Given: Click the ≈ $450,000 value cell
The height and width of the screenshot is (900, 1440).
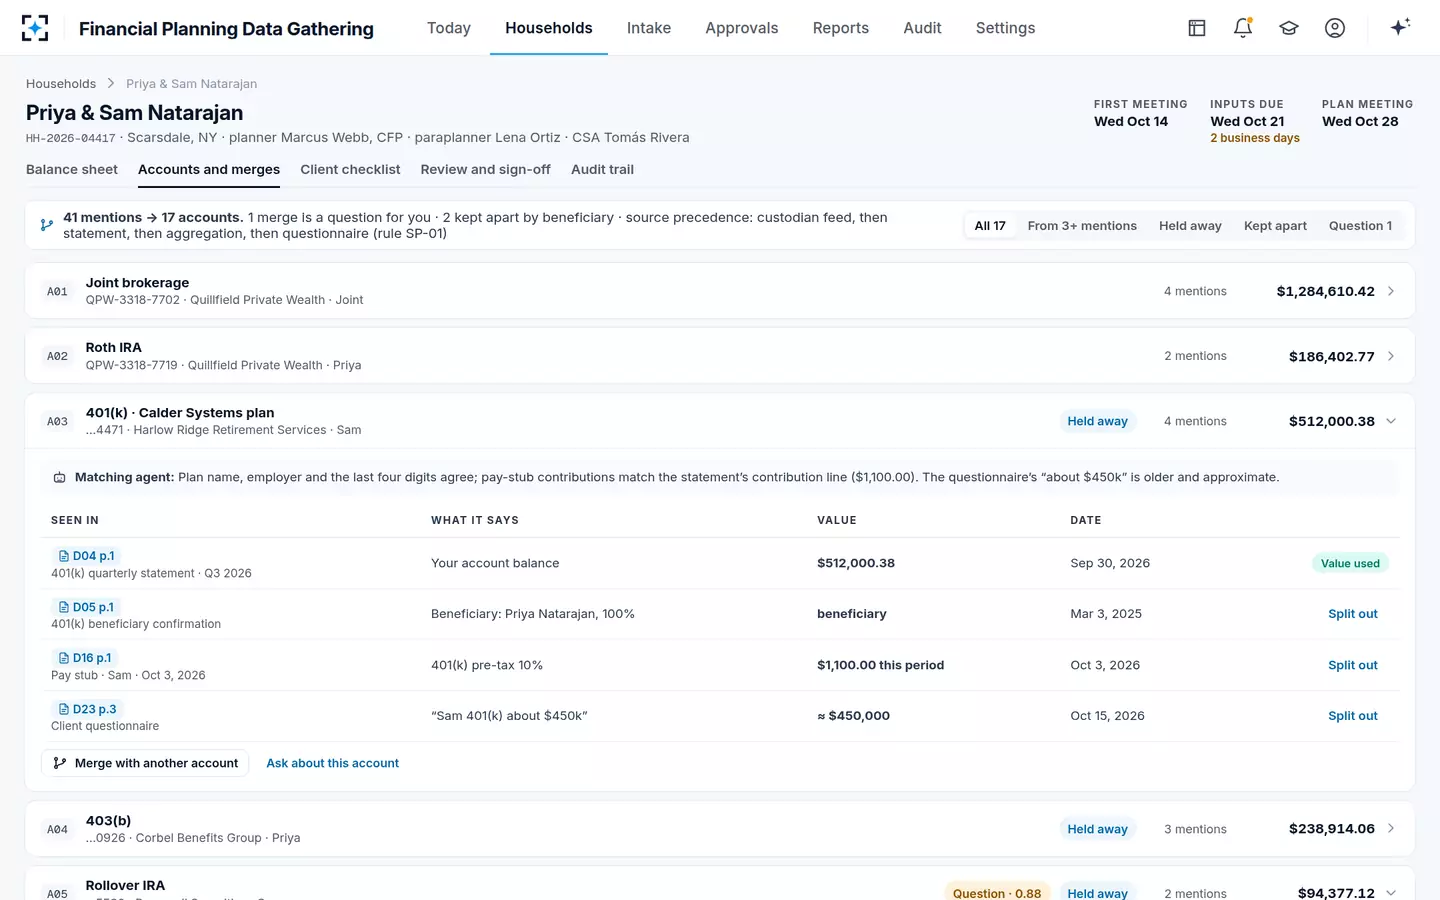Looking at the screenshot, I should 853,716.
